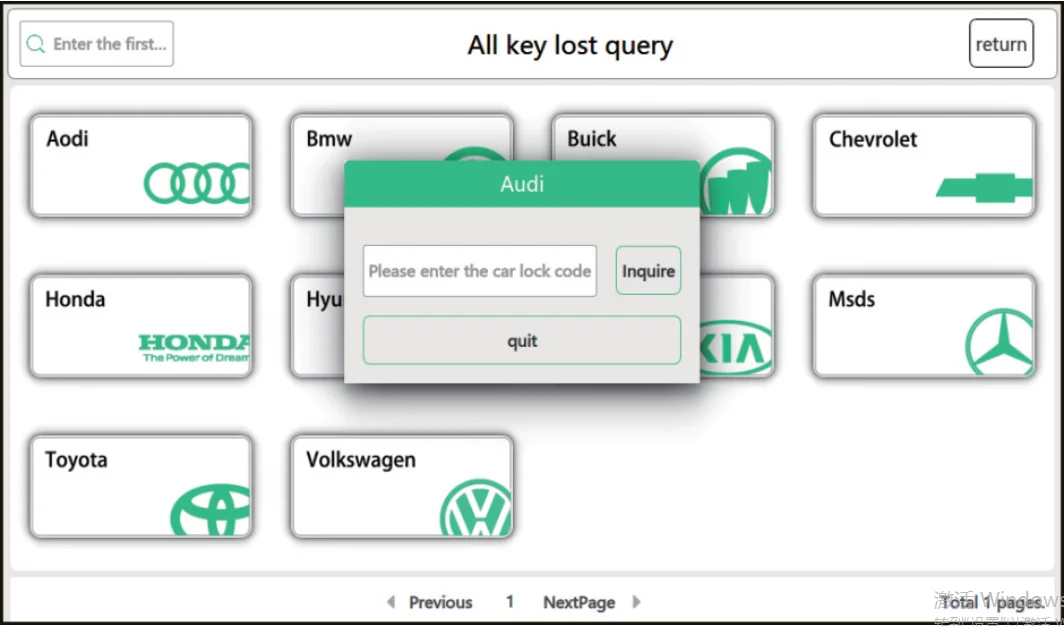Click the Audi dialog title bar
1064x626 pixels.
522,184
